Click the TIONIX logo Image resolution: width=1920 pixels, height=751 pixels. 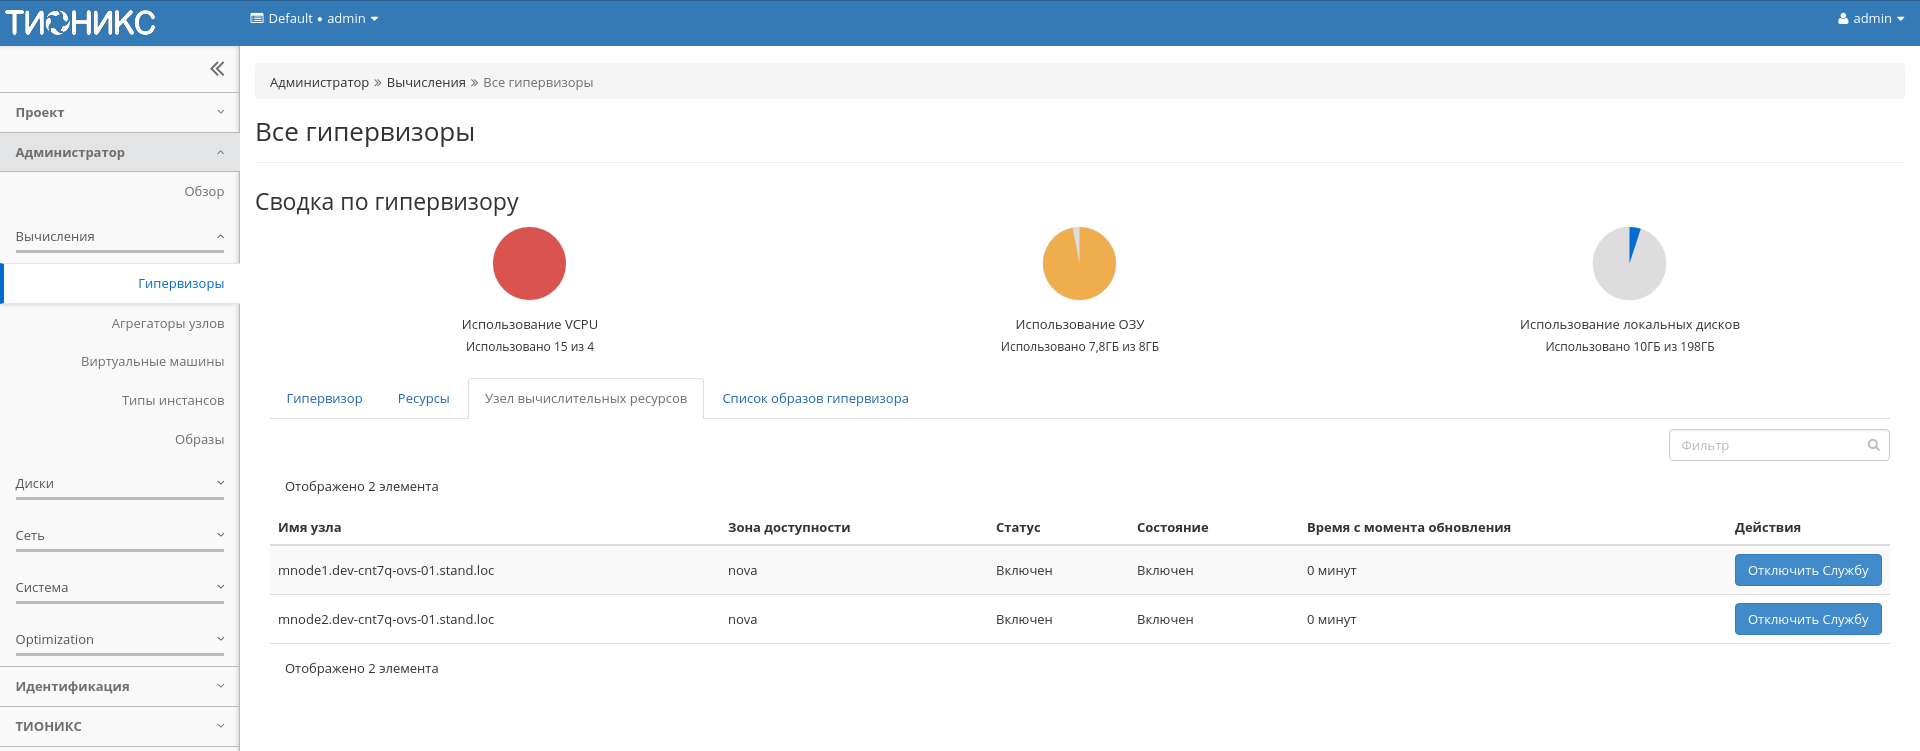click(x=80, y=22)
